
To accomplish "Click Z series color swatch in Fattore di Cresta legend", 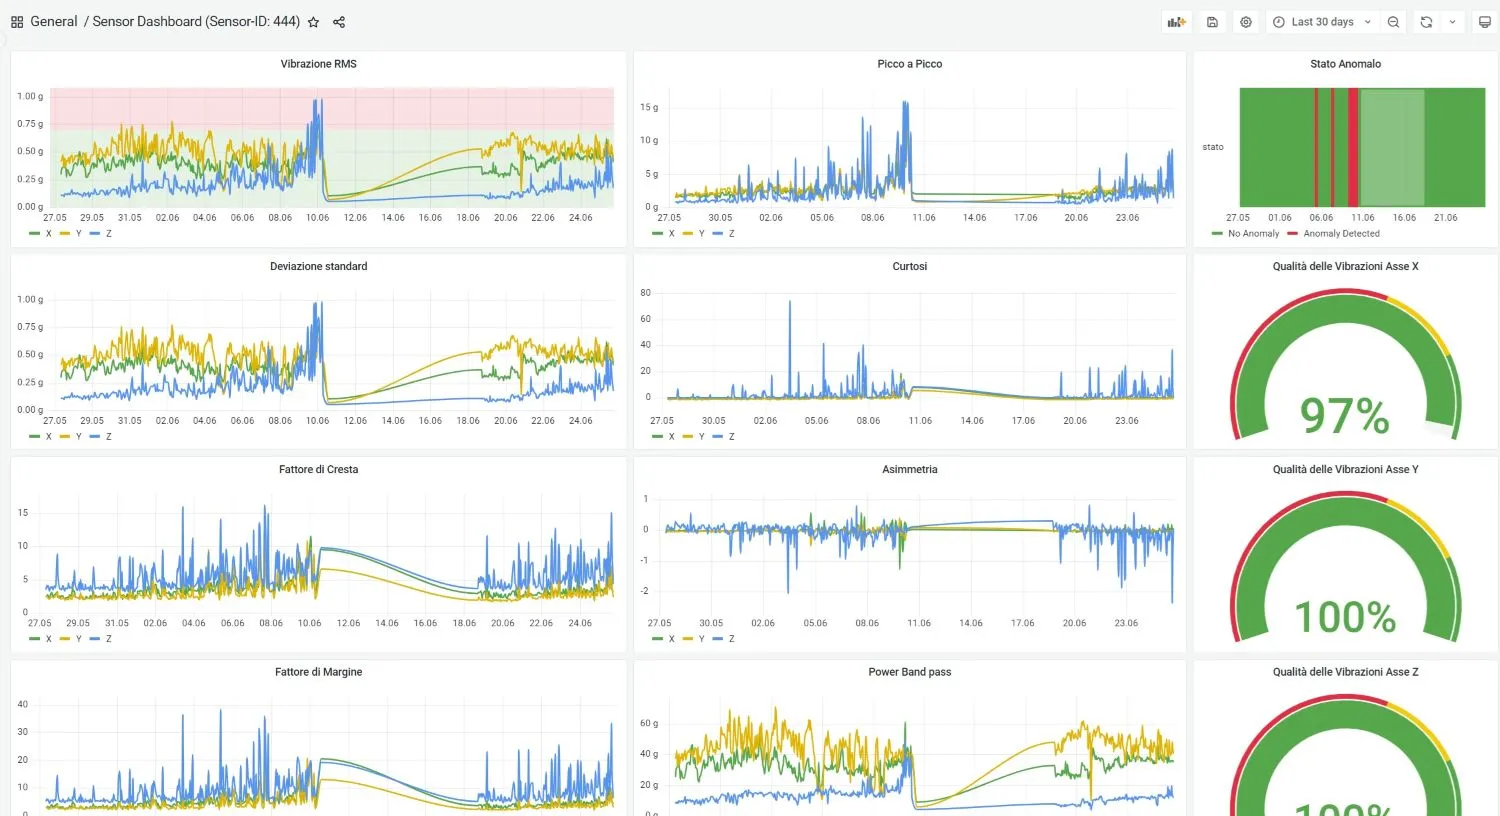I will (95, 639).
